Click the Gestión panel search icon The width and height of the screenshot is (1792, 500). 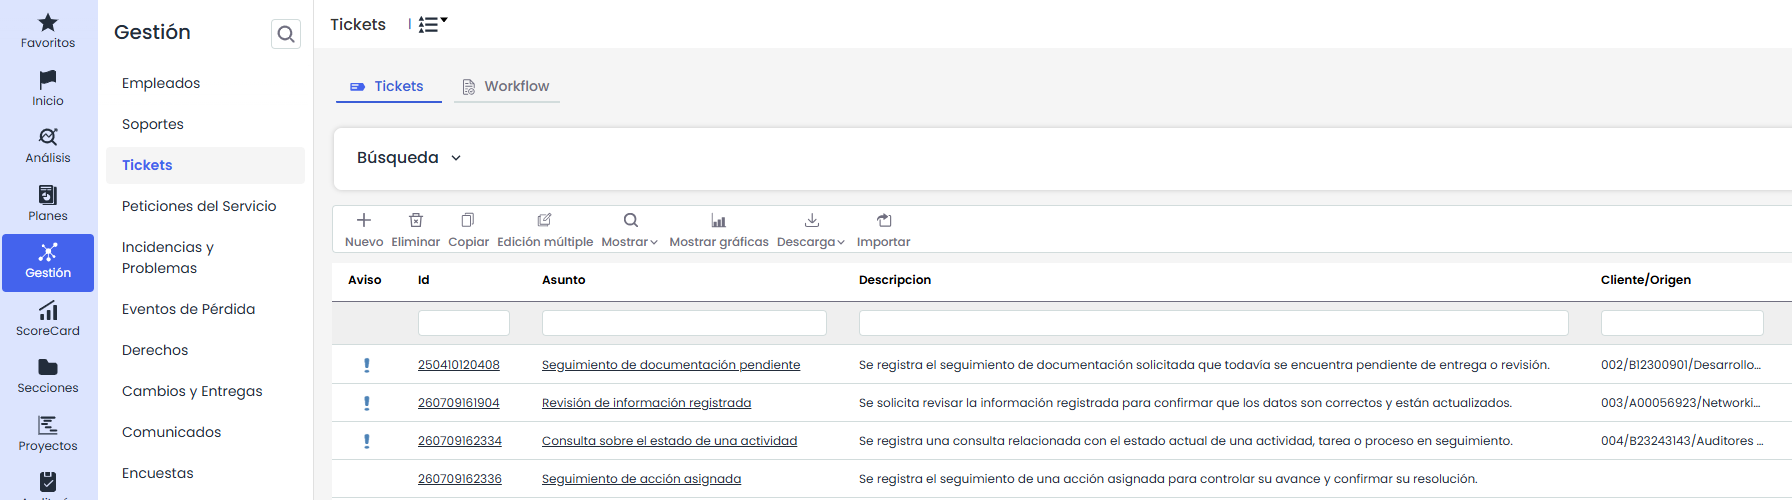[286, 34]
